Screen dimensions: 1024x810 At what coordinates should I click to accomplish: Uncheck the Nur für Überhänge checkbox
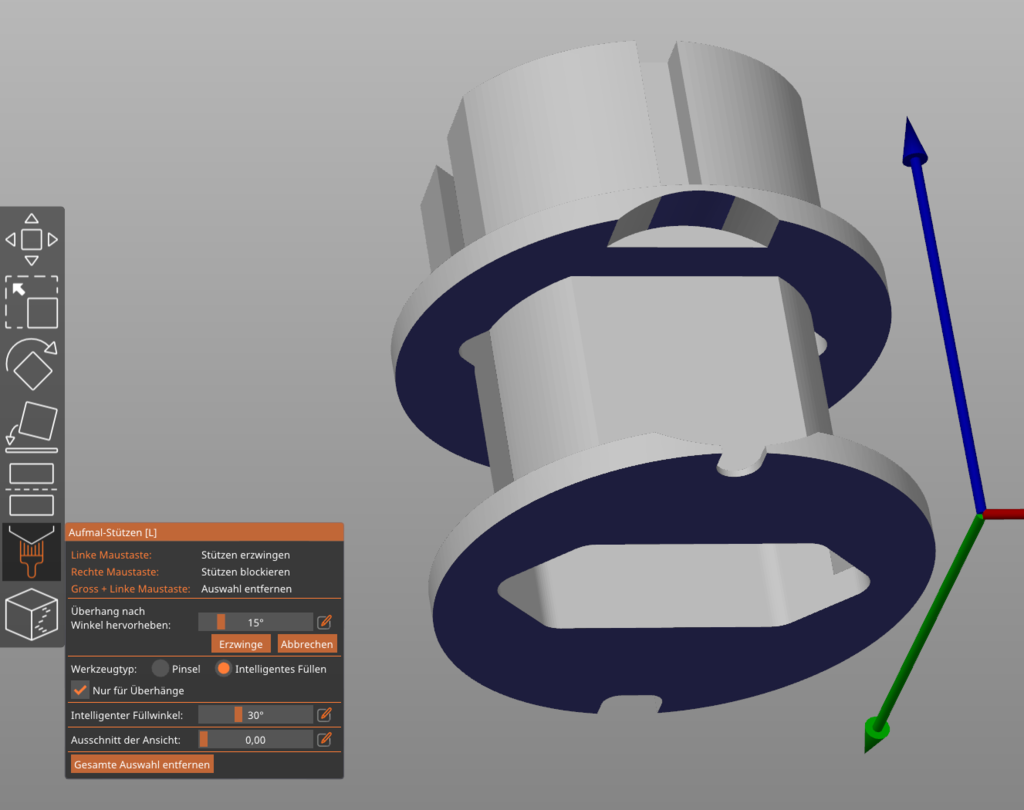click(x=80, y=690)
